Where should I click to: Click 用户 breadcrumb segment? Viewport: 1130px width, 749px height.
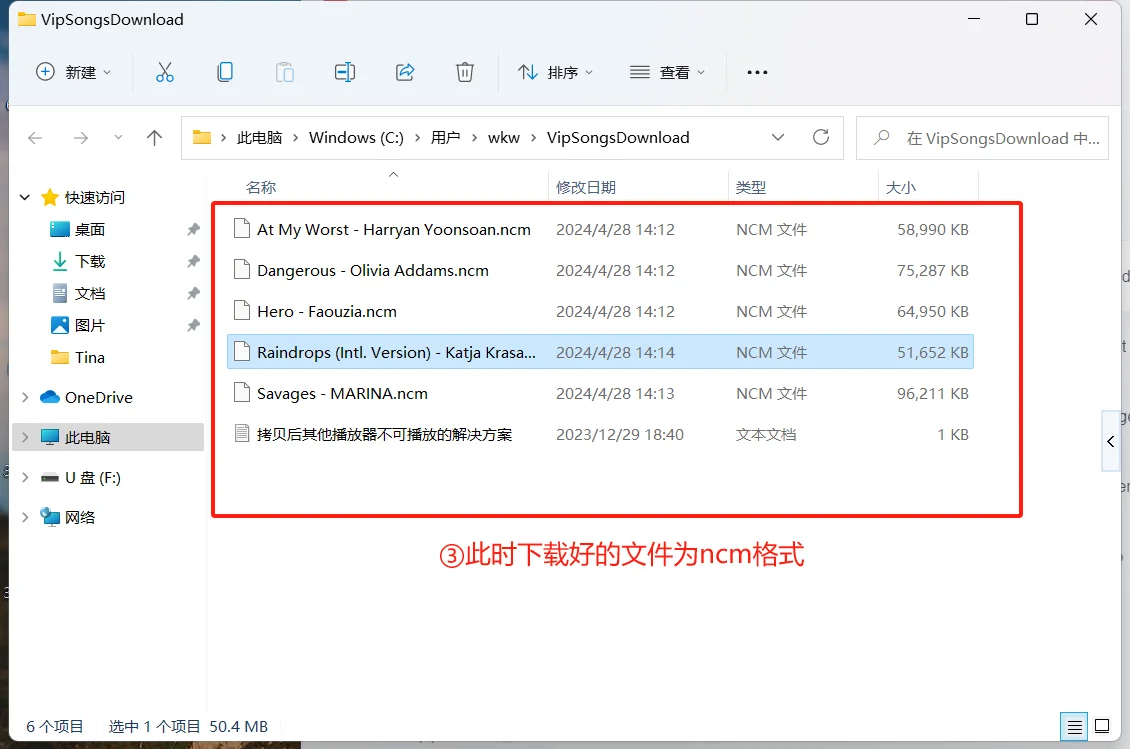445,138
